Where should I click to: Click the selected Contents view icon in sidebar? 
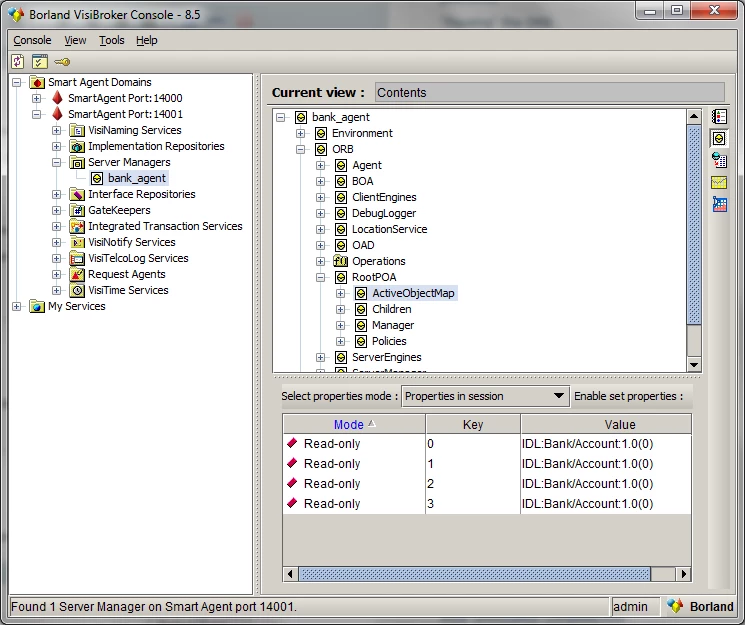click(719, 138)
